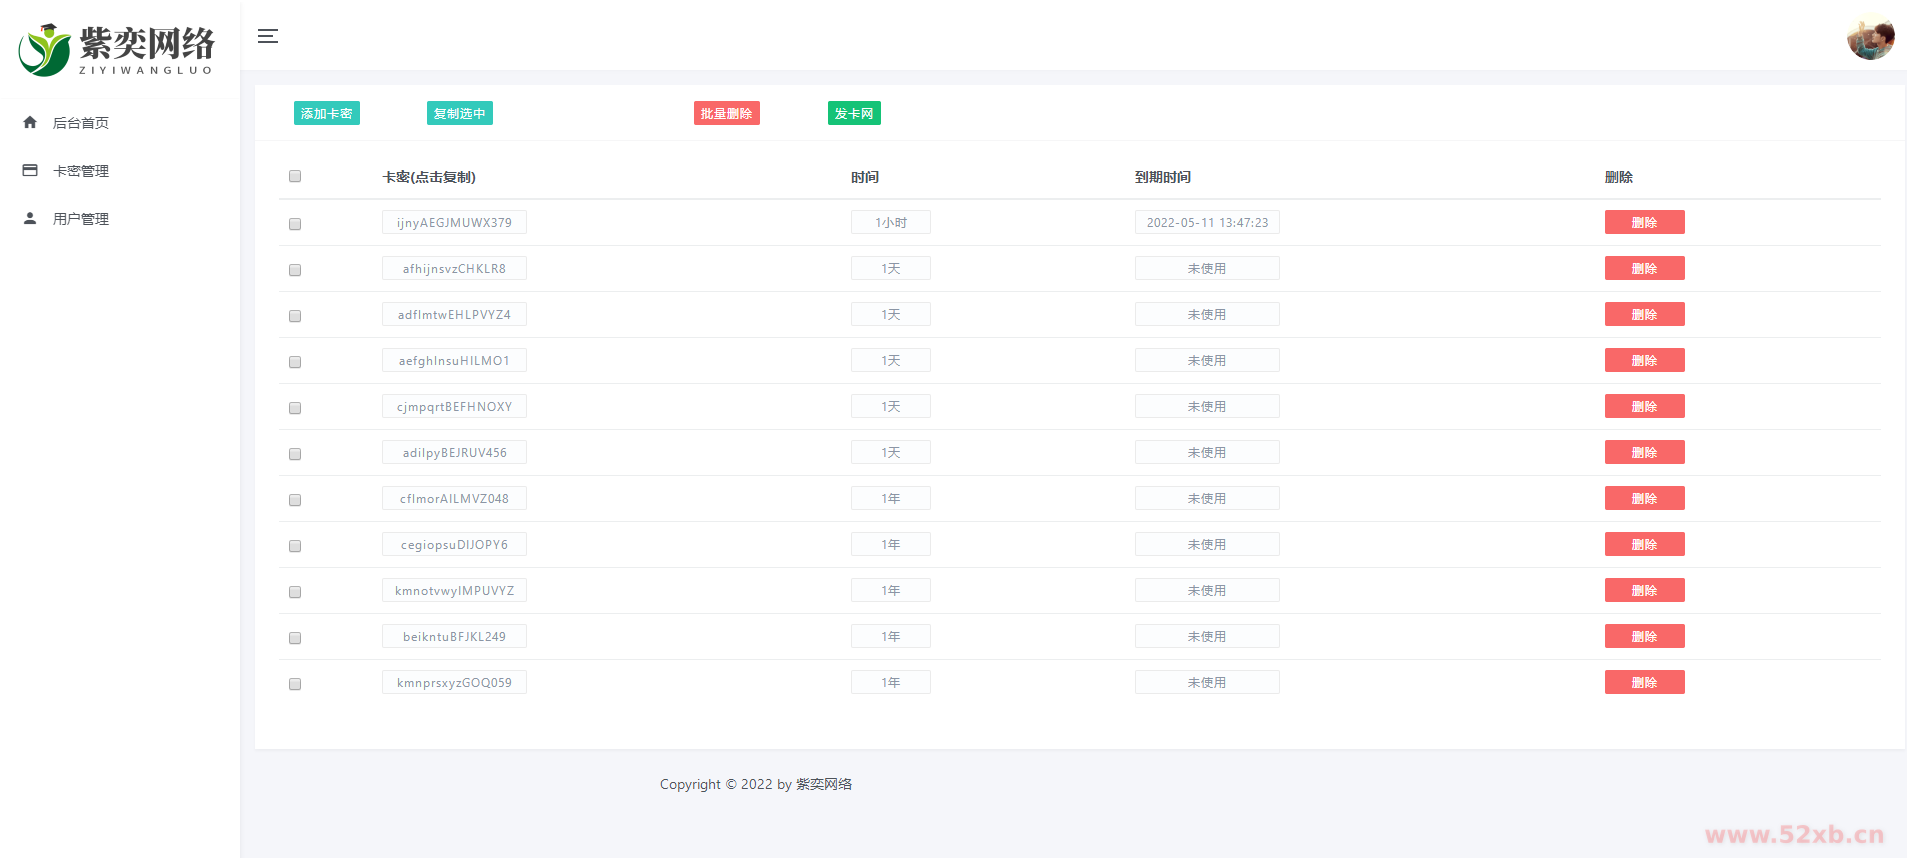
Task: Copy card key ijnyAEGJMUWX379
Action: pyautogui.click(x=454, y=222)
